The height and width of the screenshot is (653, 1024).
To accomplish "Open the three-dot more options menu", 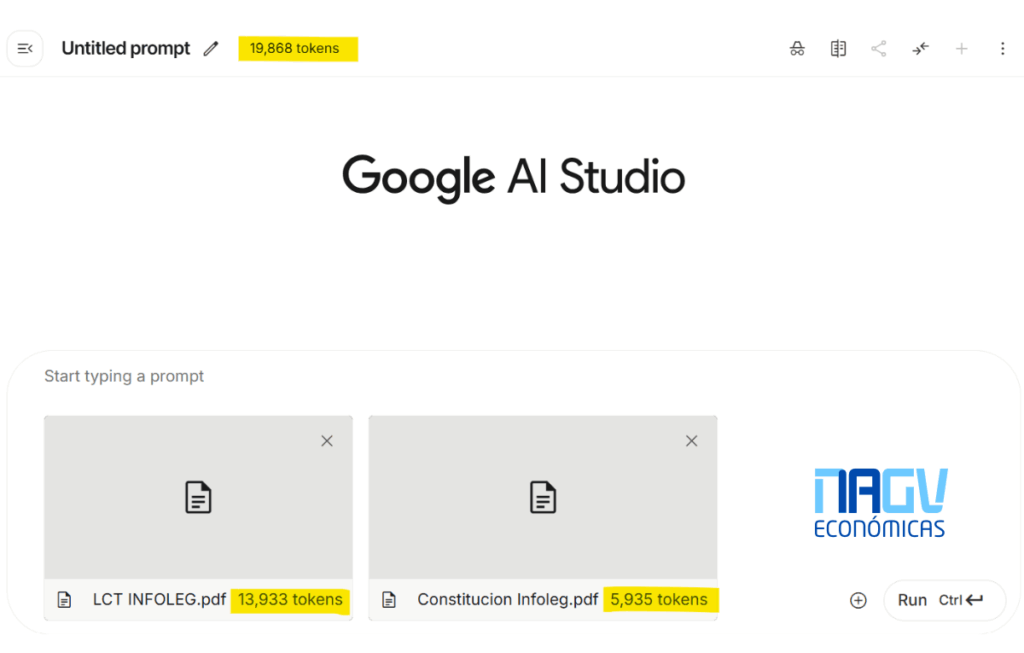I will (1002, 49).
